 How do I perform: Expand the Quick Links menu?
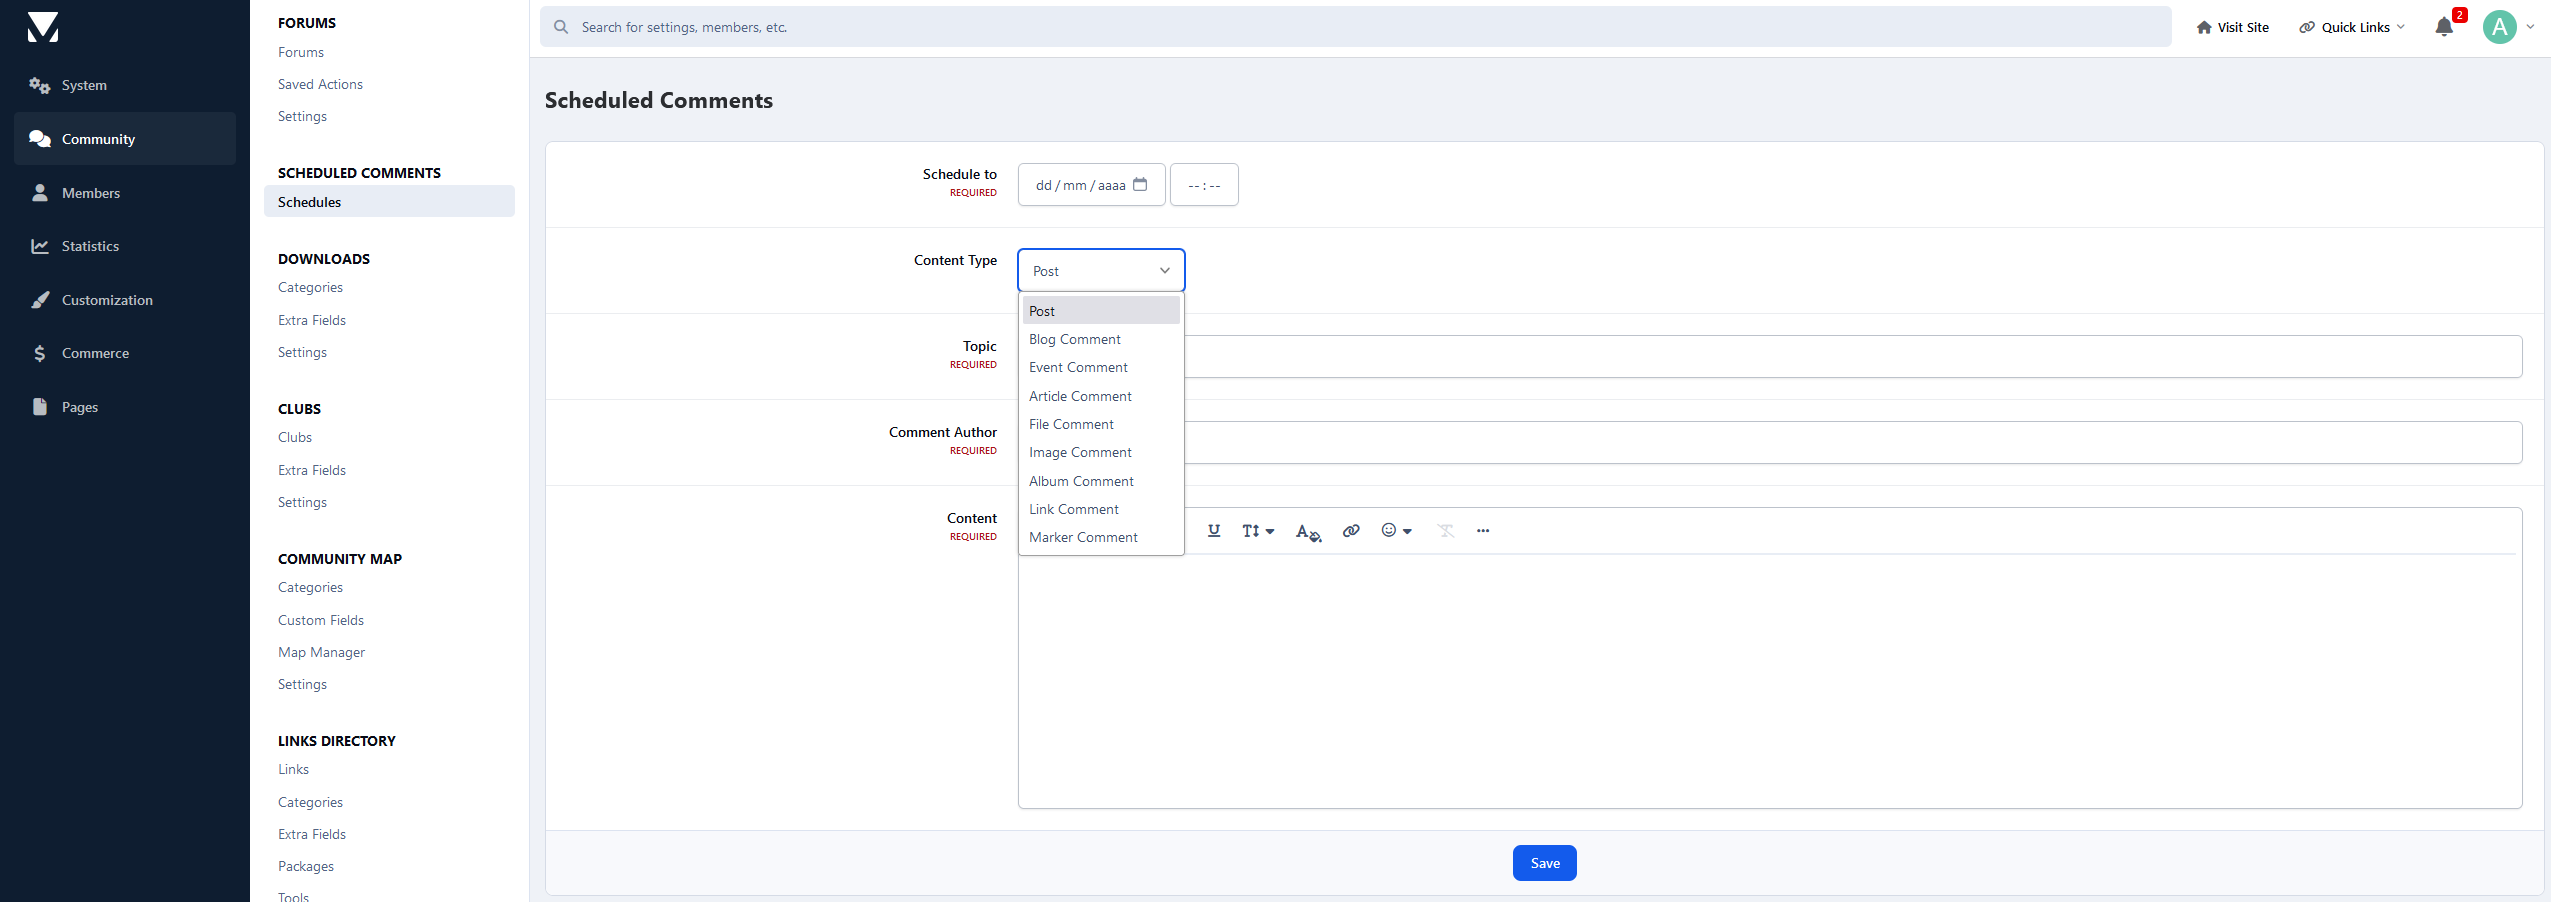pos(2351,27)
